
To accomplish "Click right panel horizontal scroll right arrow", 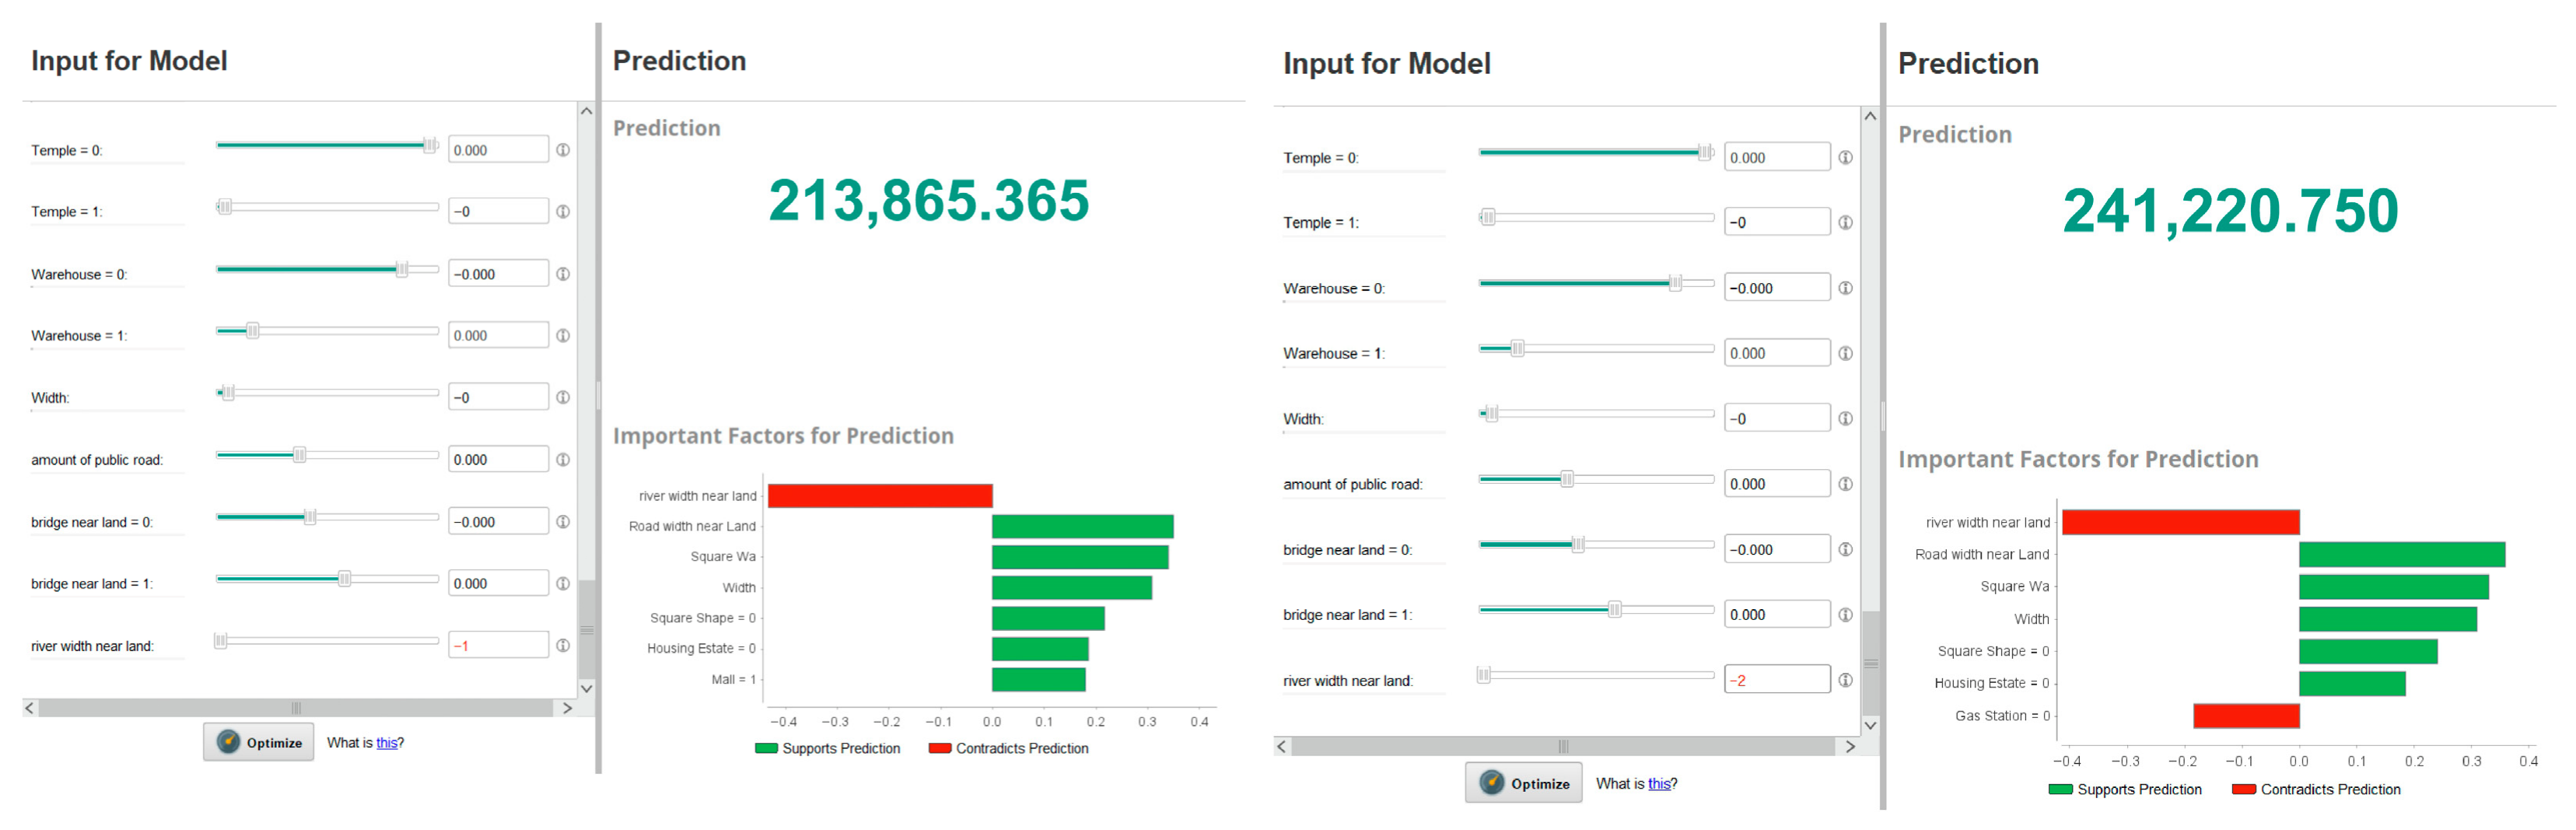I will 1850,746.
